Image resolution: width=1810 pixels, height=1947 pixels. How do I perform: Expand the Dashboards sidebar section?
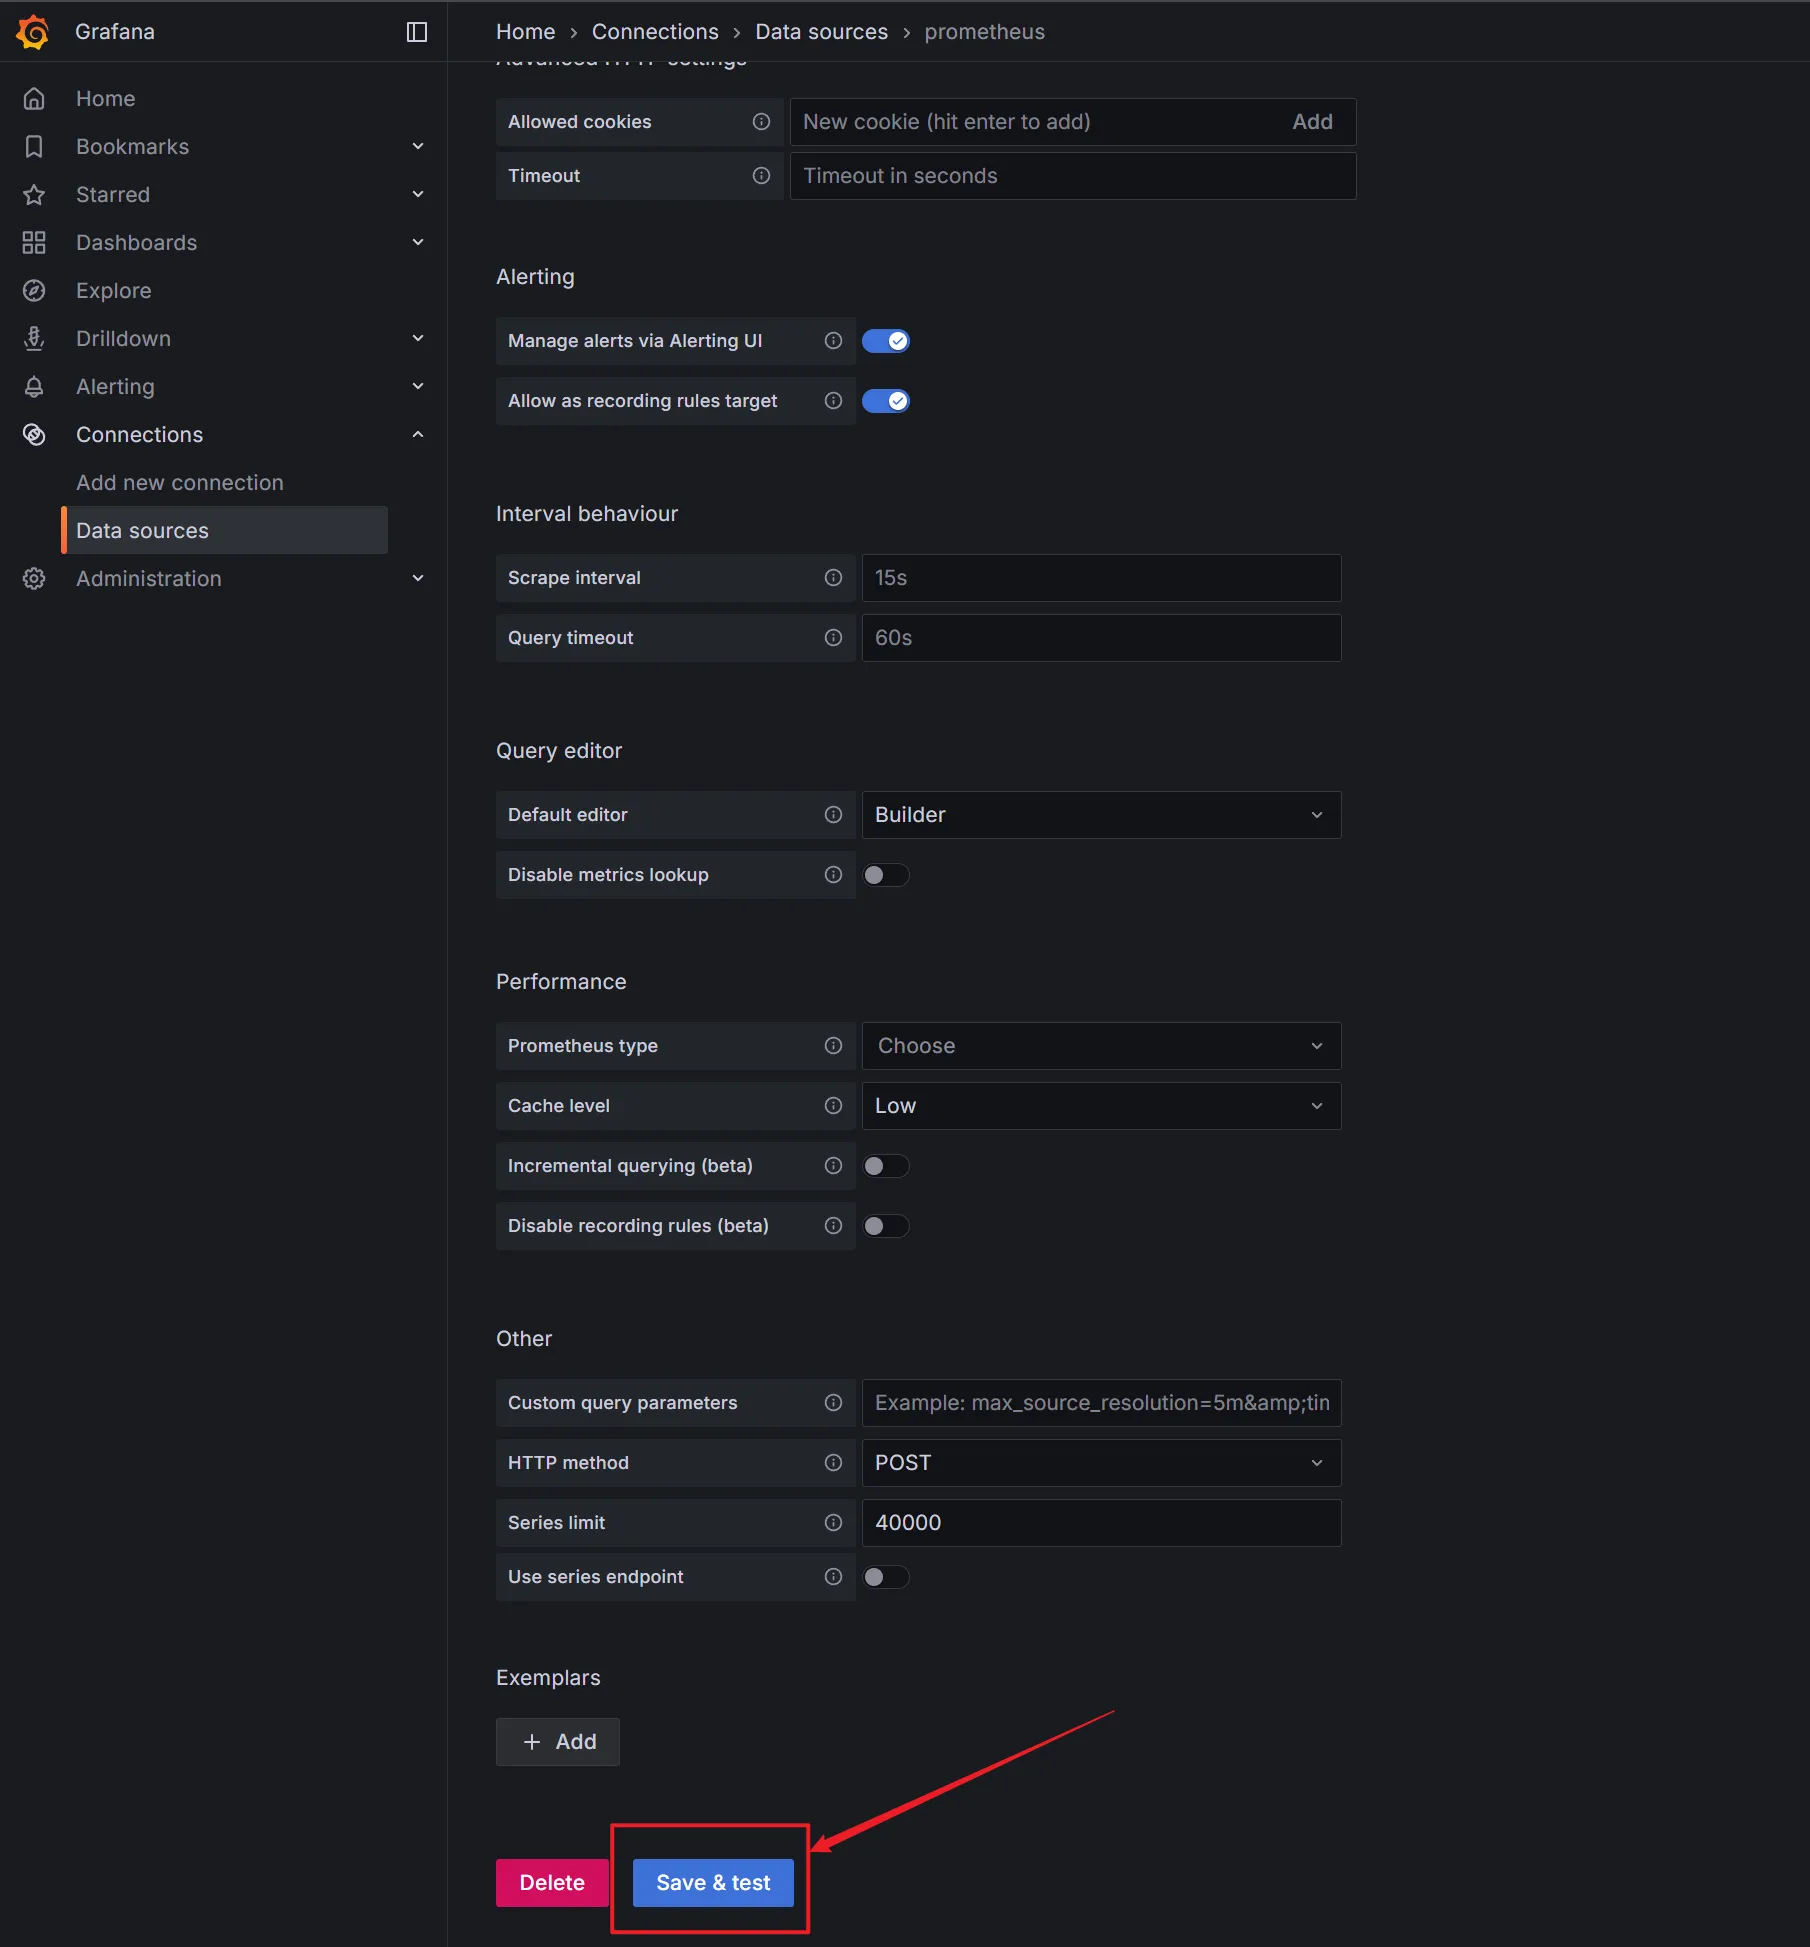(417, 242)
